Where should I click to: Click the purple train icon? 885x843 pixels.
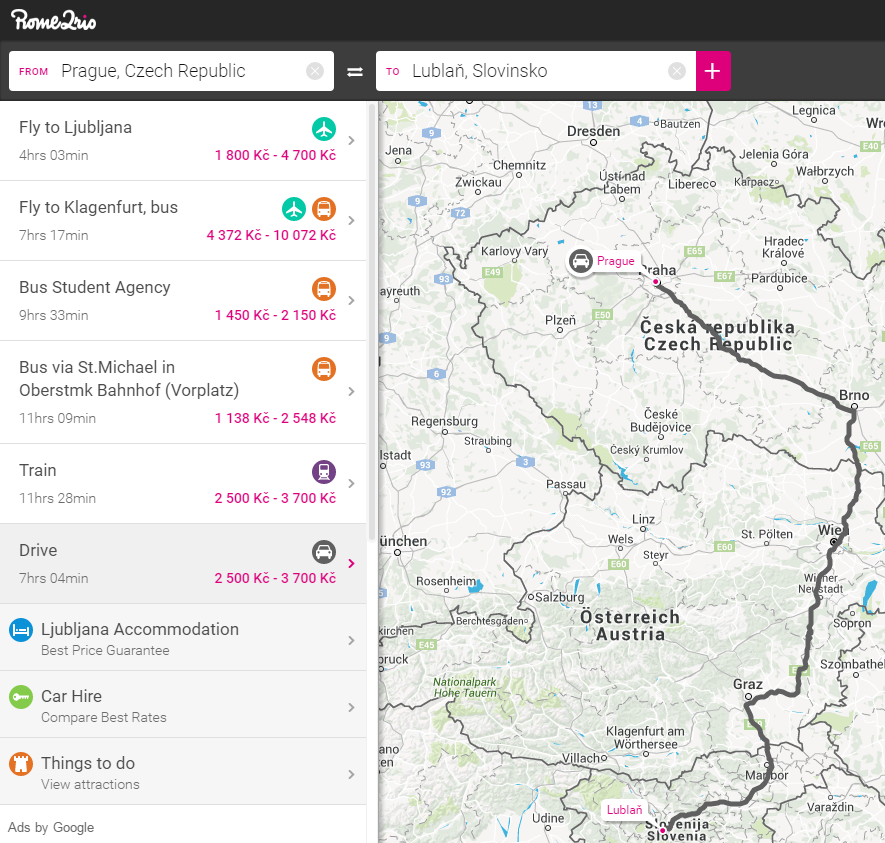coord(323,472)
